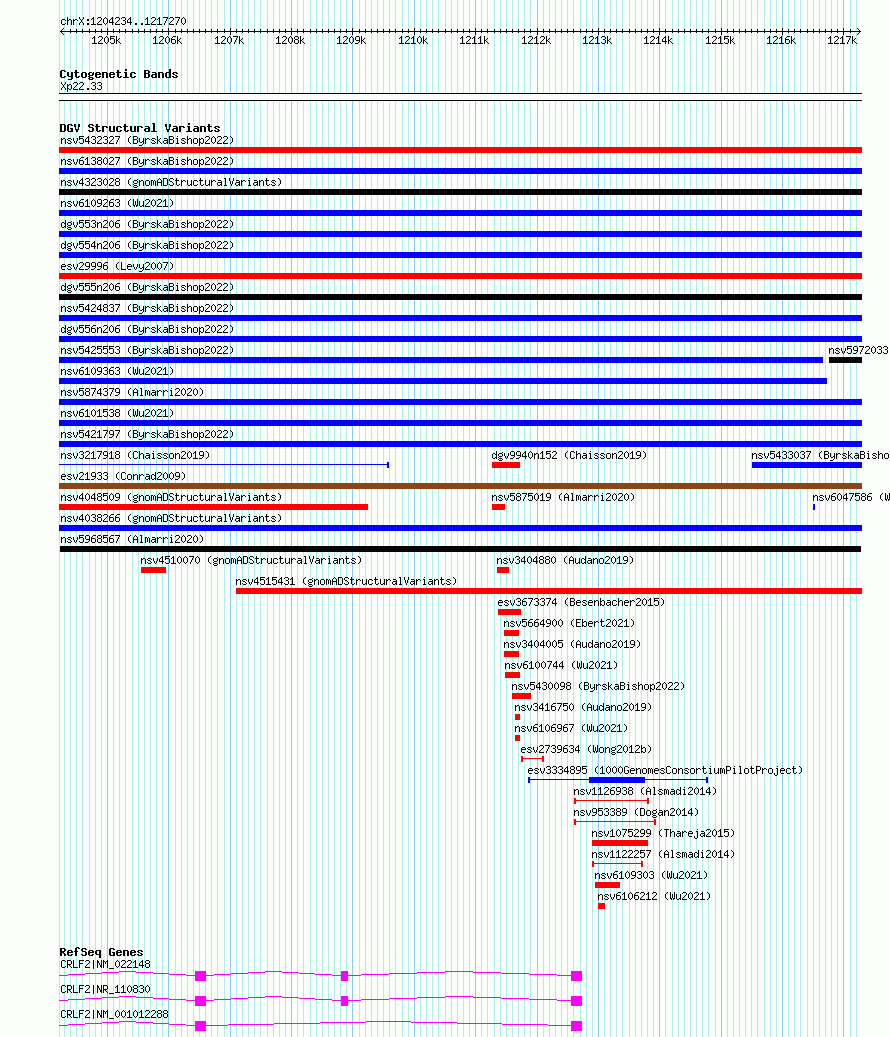This screenshot has width=890, height=1037.
Task: Open the nsv5874379 (Almarri2020) label
Action: click(132, 392)
